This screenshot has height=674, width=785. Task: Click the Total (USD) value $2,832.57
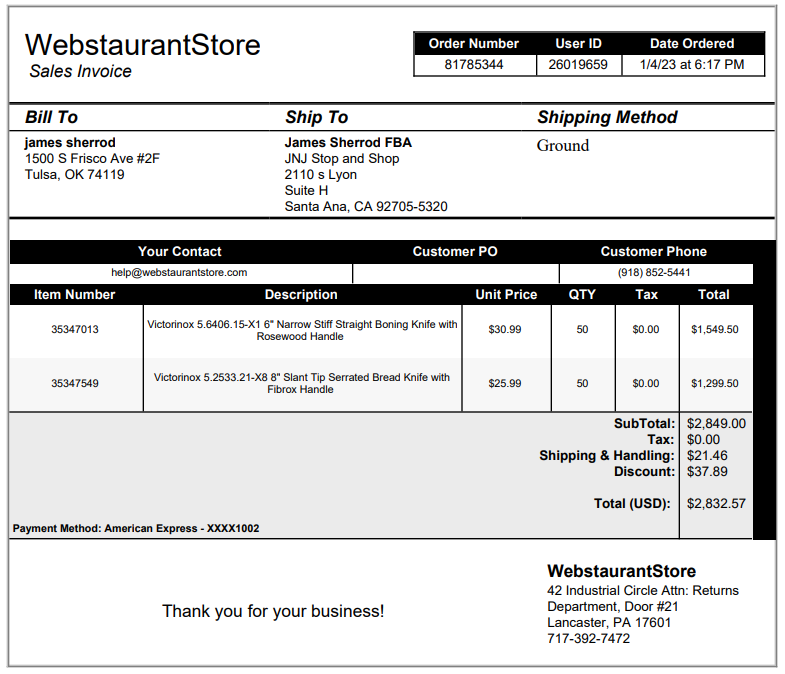click(x=716, y=504)
